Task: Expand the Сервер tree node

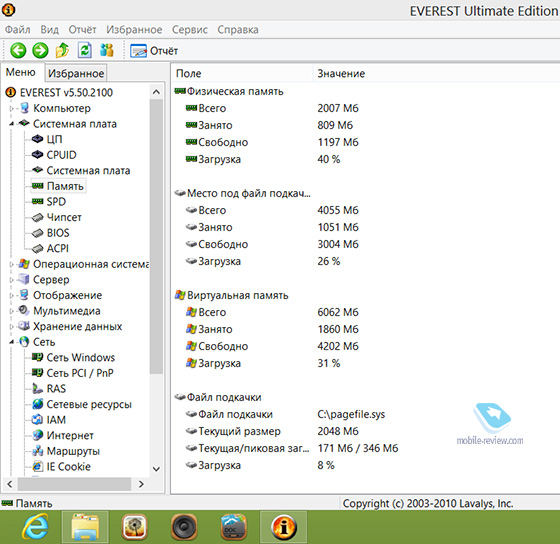Action: tap(11, 280)
